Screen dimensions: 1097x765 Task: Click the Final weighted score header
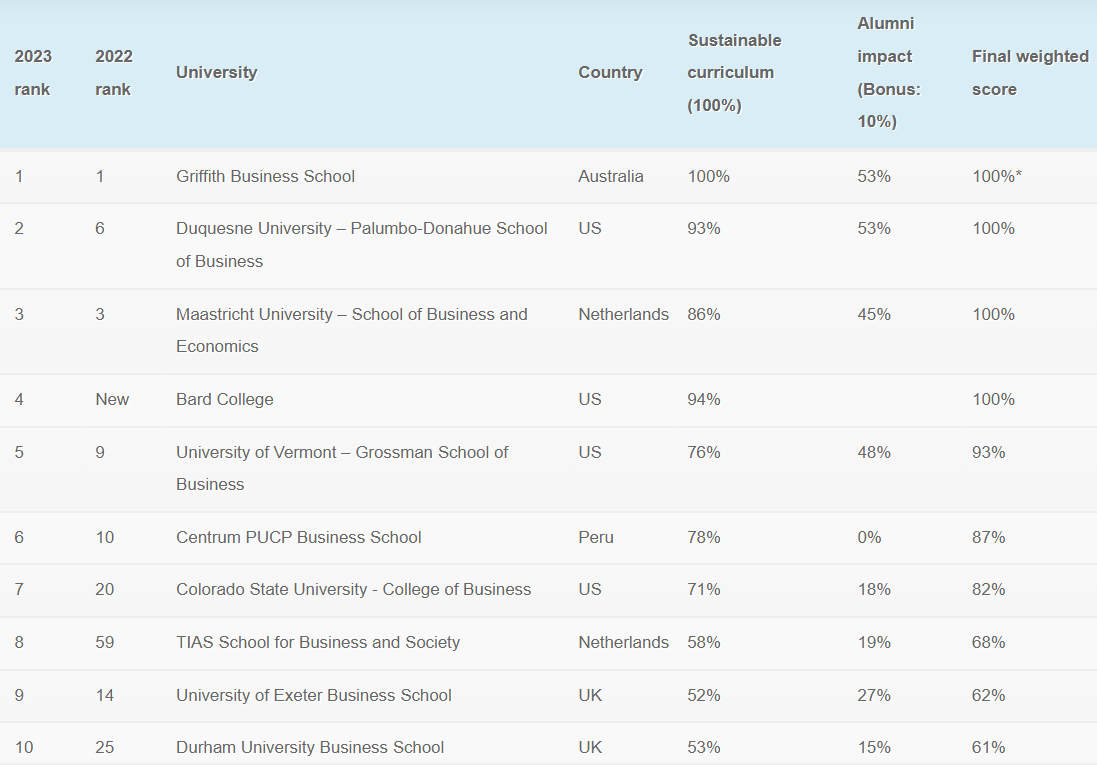[1030, 72]
